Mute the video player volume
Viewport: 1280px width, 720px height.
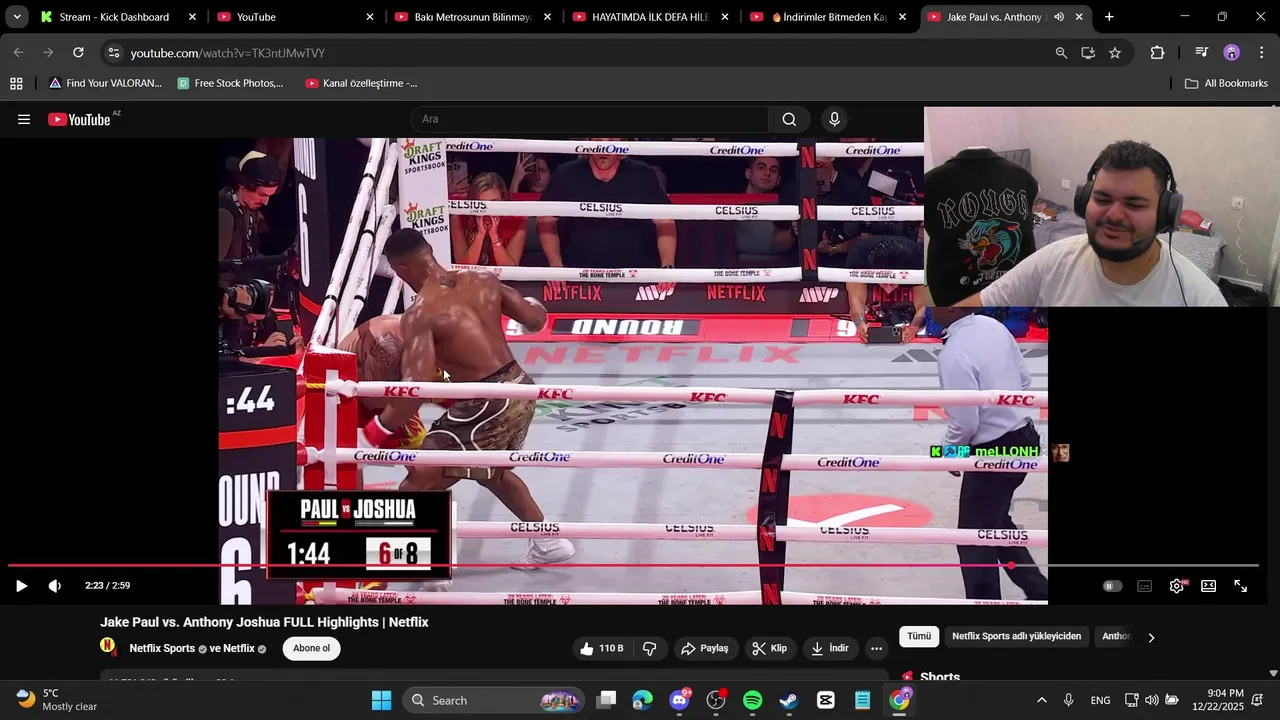(55, 586)
